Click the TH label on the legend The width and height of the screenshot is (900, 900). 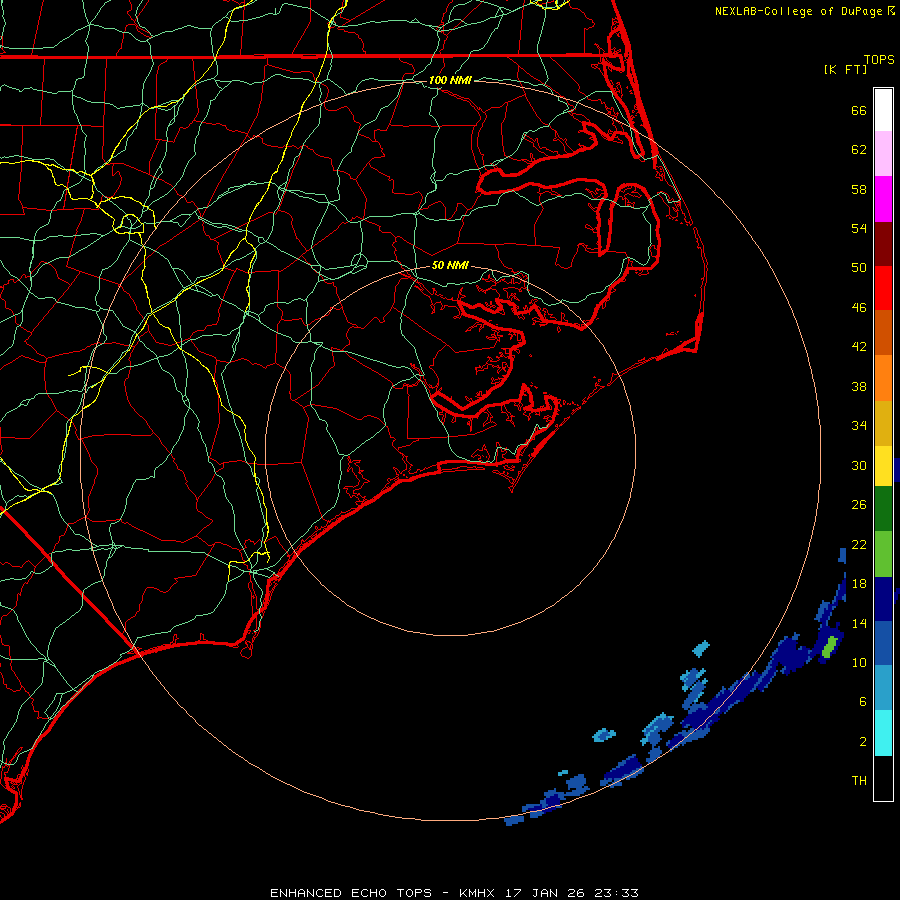pos(859,781)
